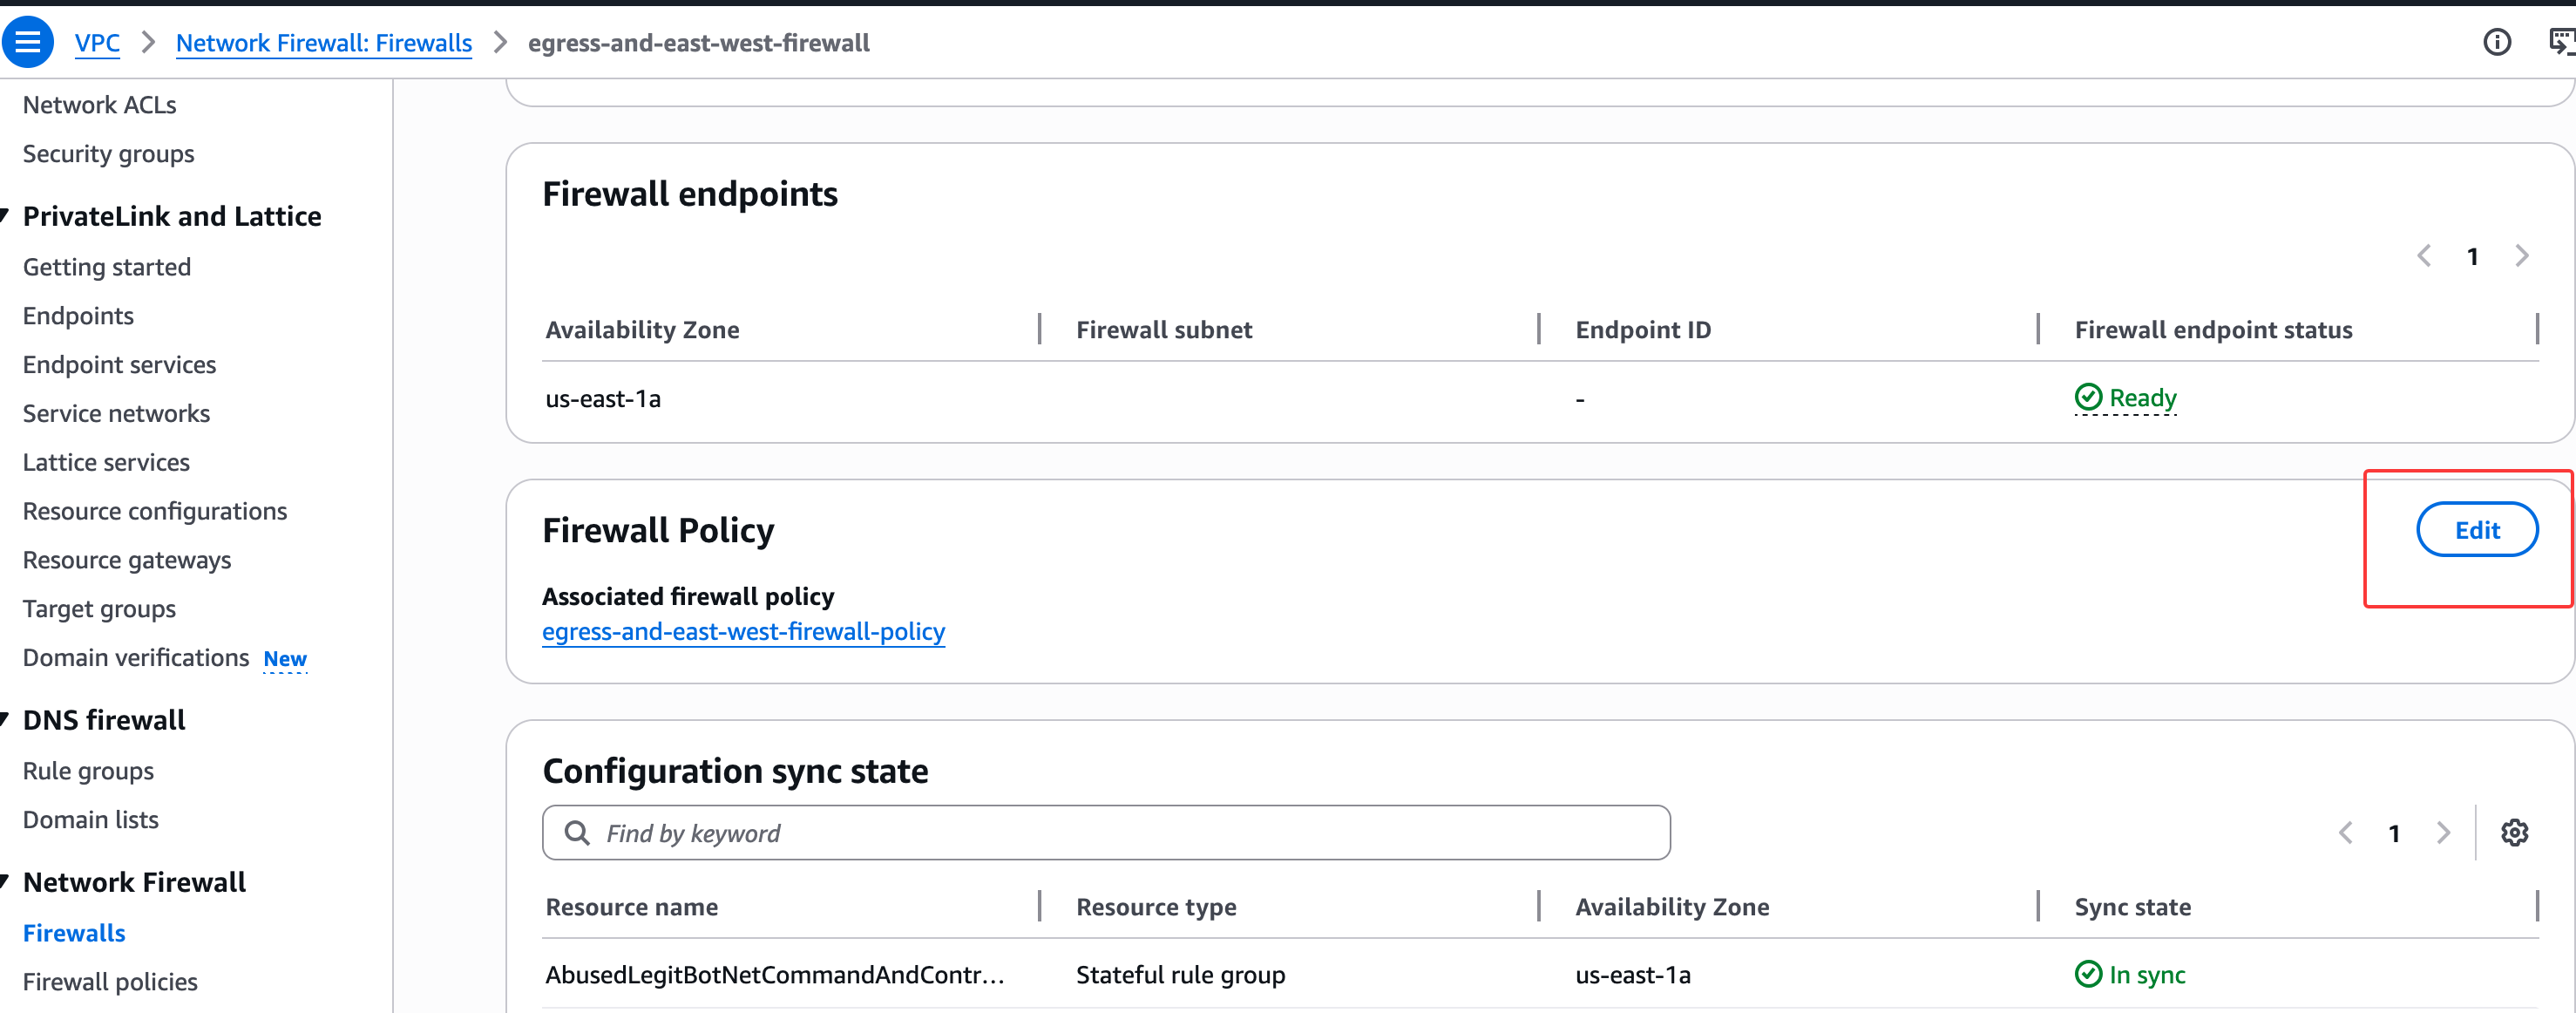
Task: Collapse the Network Firewall sidebar section
Action: (x=6, y=881)
